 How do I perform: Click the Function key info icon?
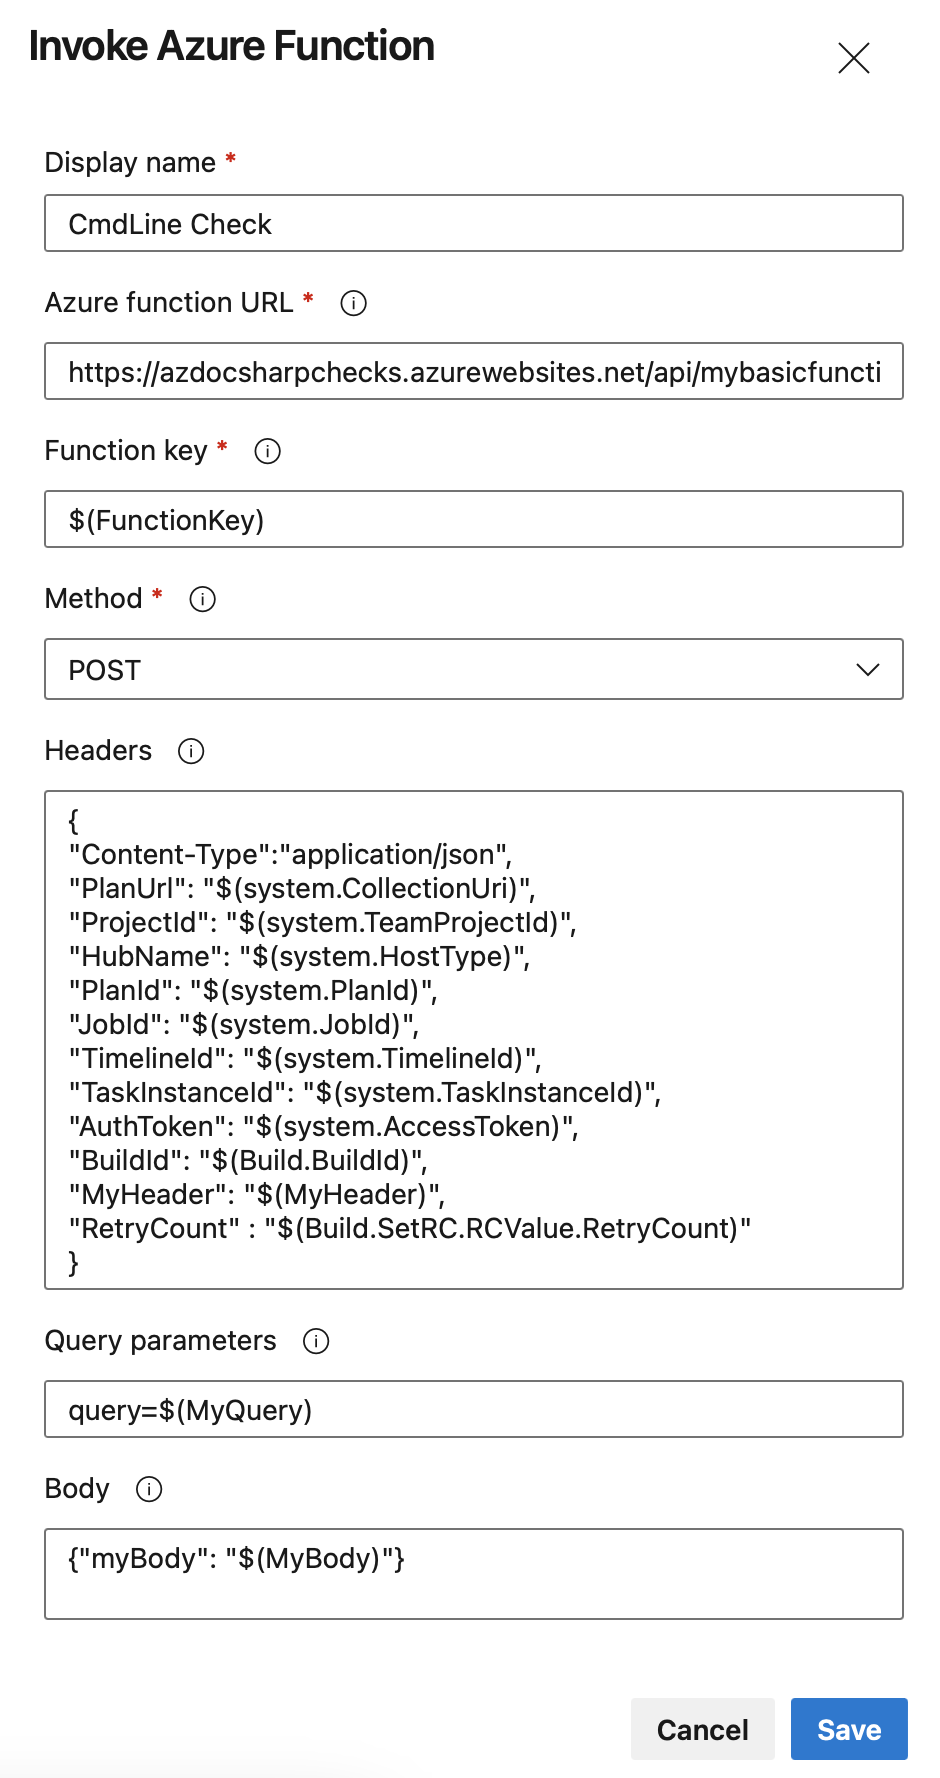tap(266, 451)
